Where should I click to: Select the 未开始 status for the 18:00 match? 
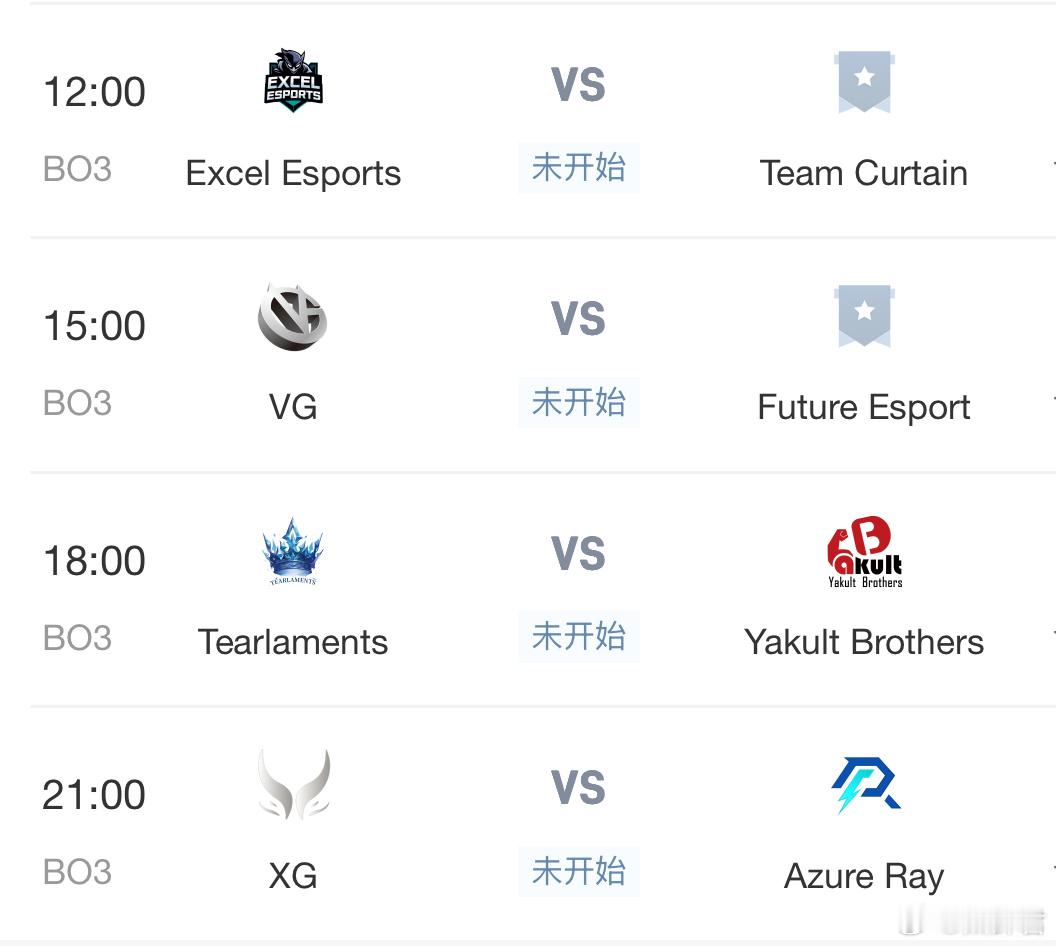[579, 636]
